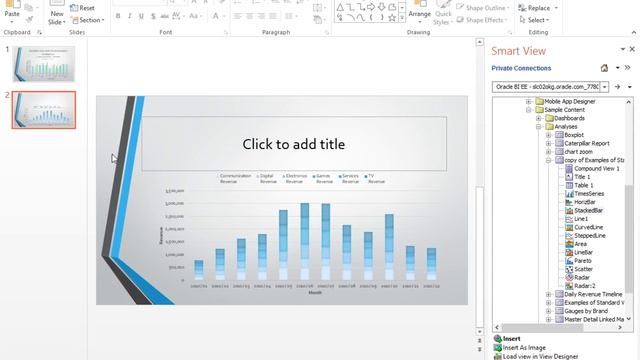Open Smart View task pane options menu
This screenshot has height=360, width=640.
(623, 49)
